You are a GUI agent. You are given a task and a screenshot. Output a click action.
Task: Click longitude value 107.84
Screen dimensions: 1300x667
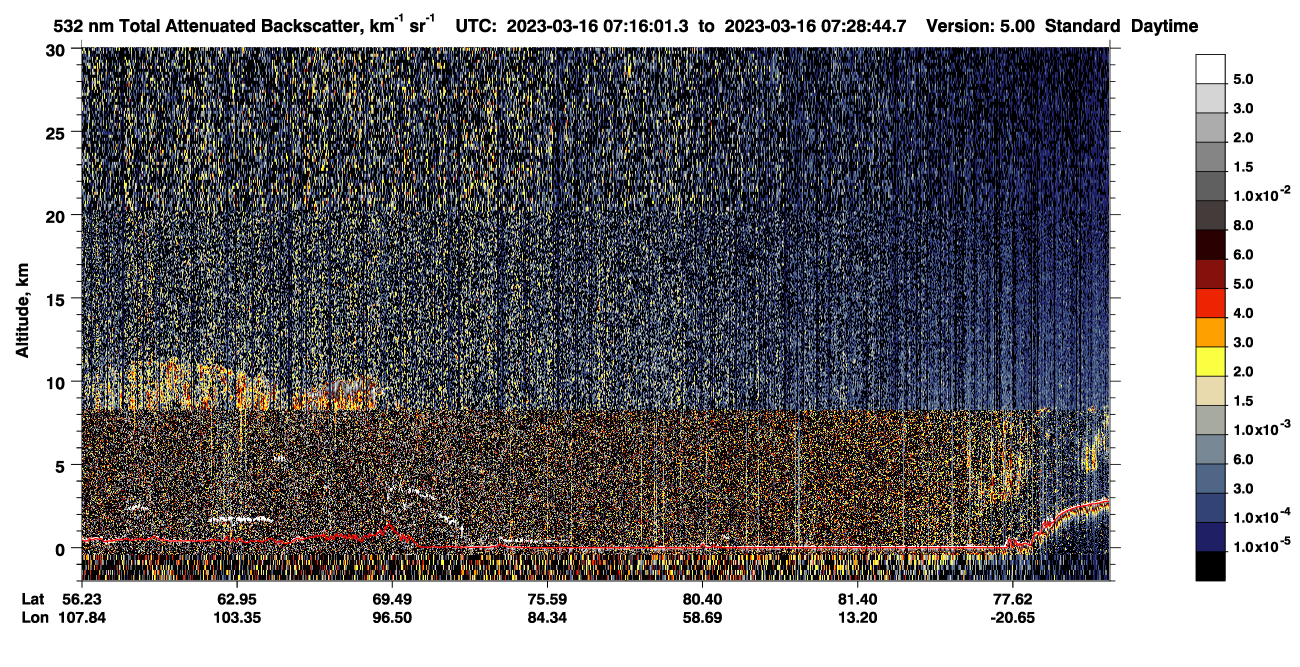point(80,618)
